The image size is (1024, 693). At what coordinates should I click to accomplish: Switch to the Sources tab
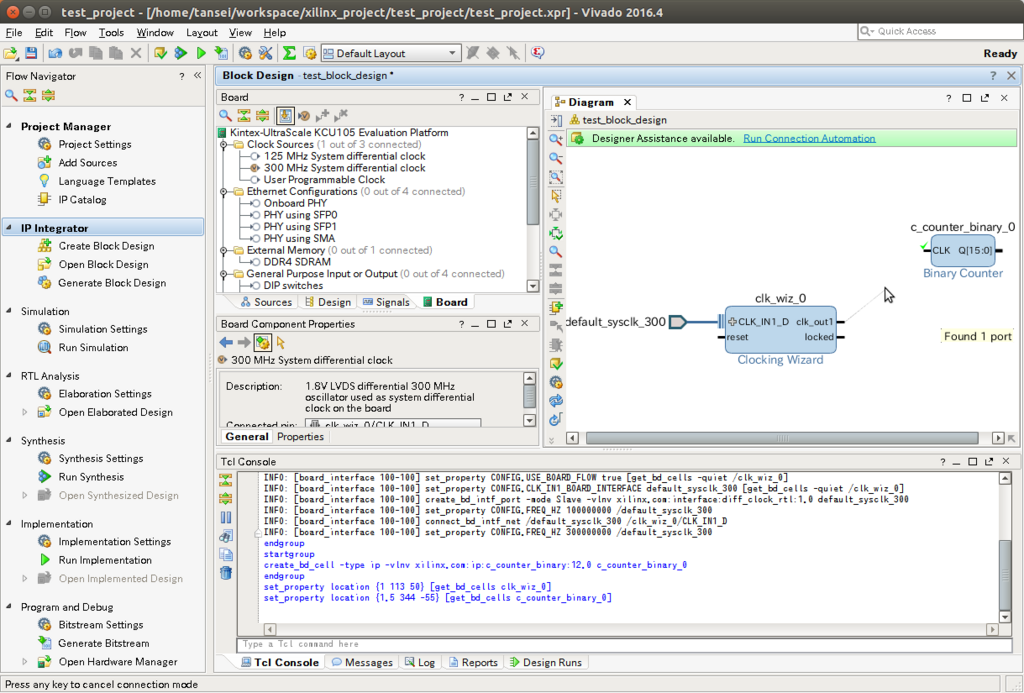coord(266,302)
